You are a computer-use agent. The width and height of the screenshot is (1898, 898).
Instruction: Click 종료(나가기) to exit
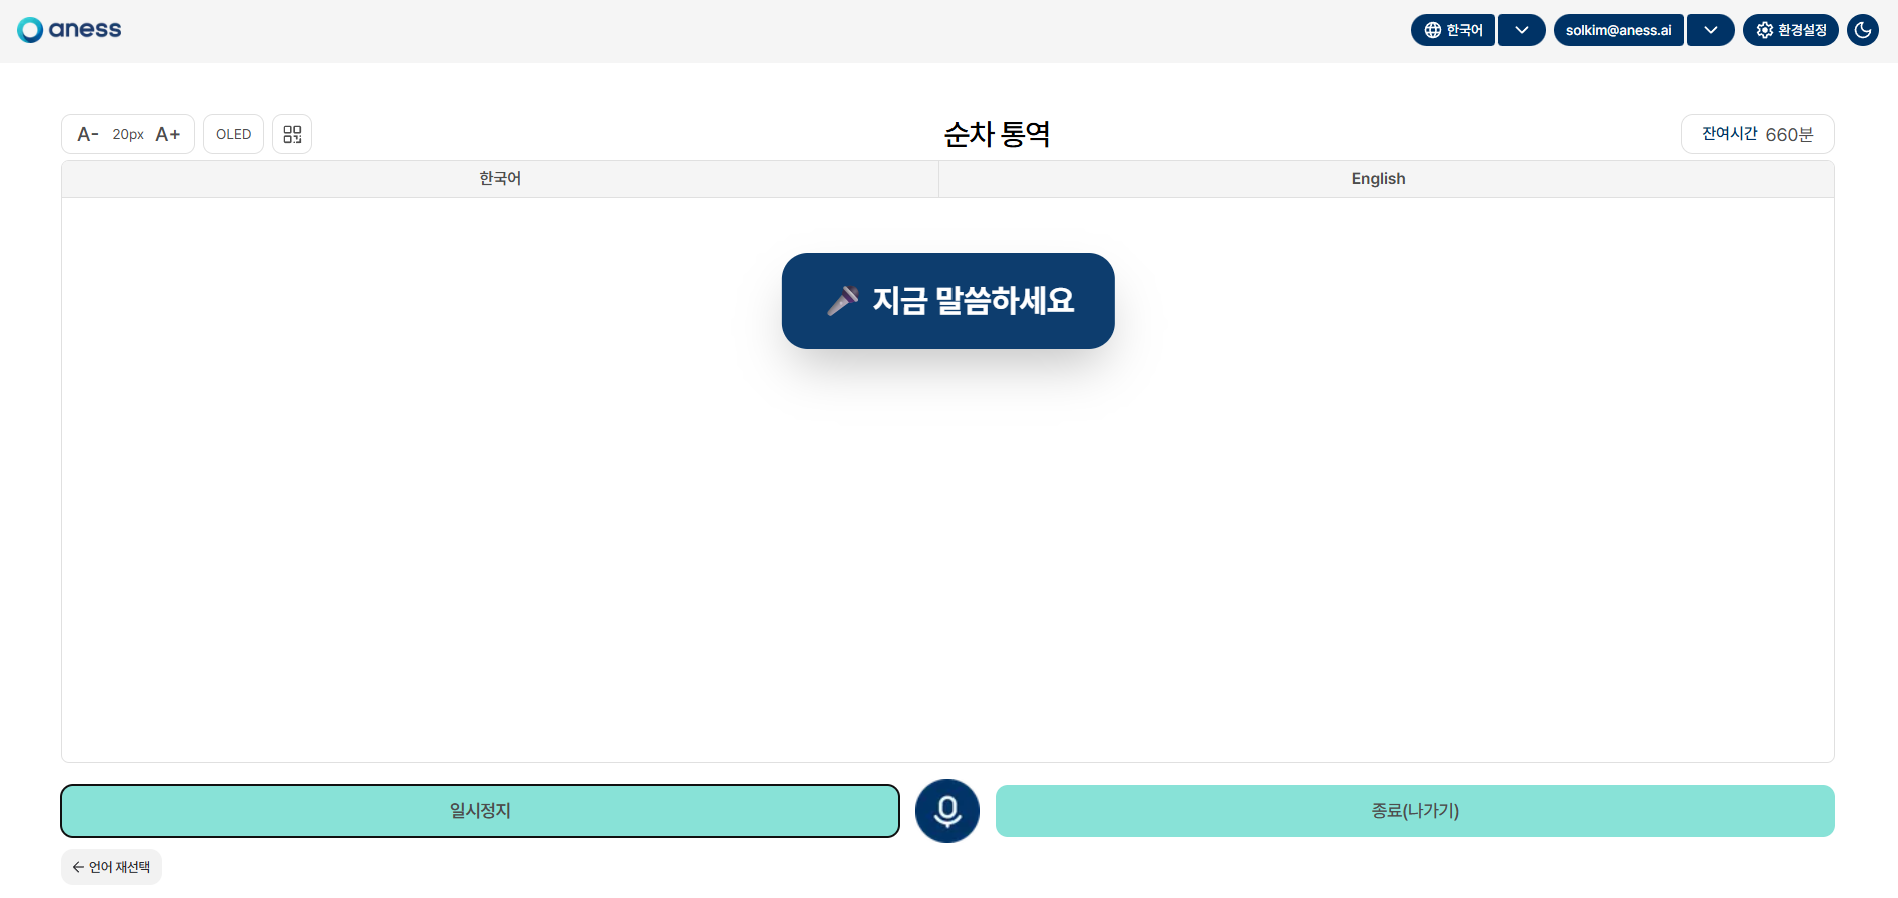tap(1415, 811)
